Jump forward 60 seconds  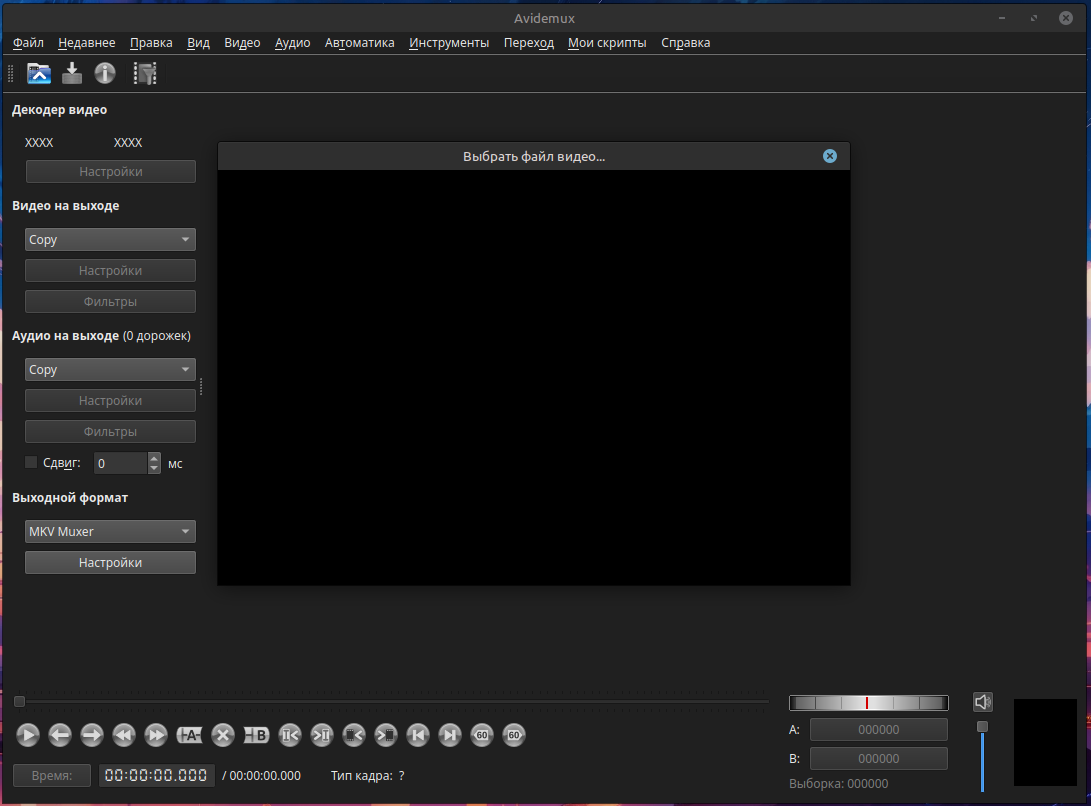pos(513,735)
